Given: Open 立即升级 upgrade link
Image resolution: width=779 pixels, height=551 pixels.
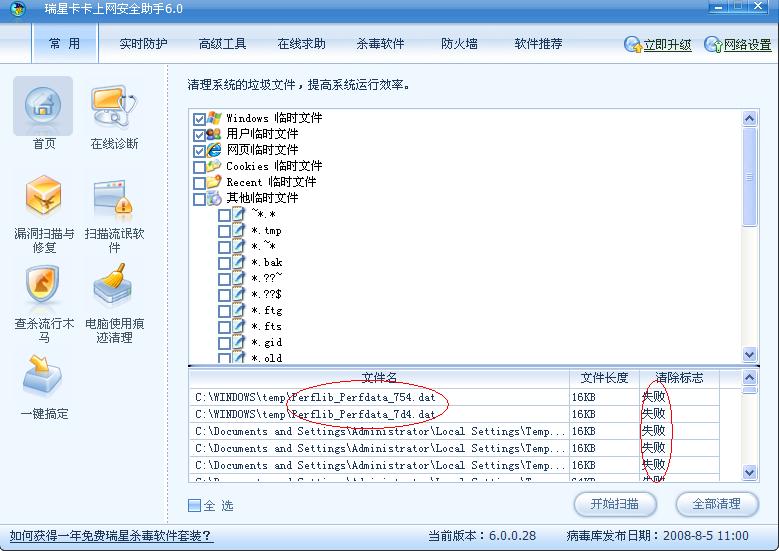Looking at the screenshot, I should point(667,45).
